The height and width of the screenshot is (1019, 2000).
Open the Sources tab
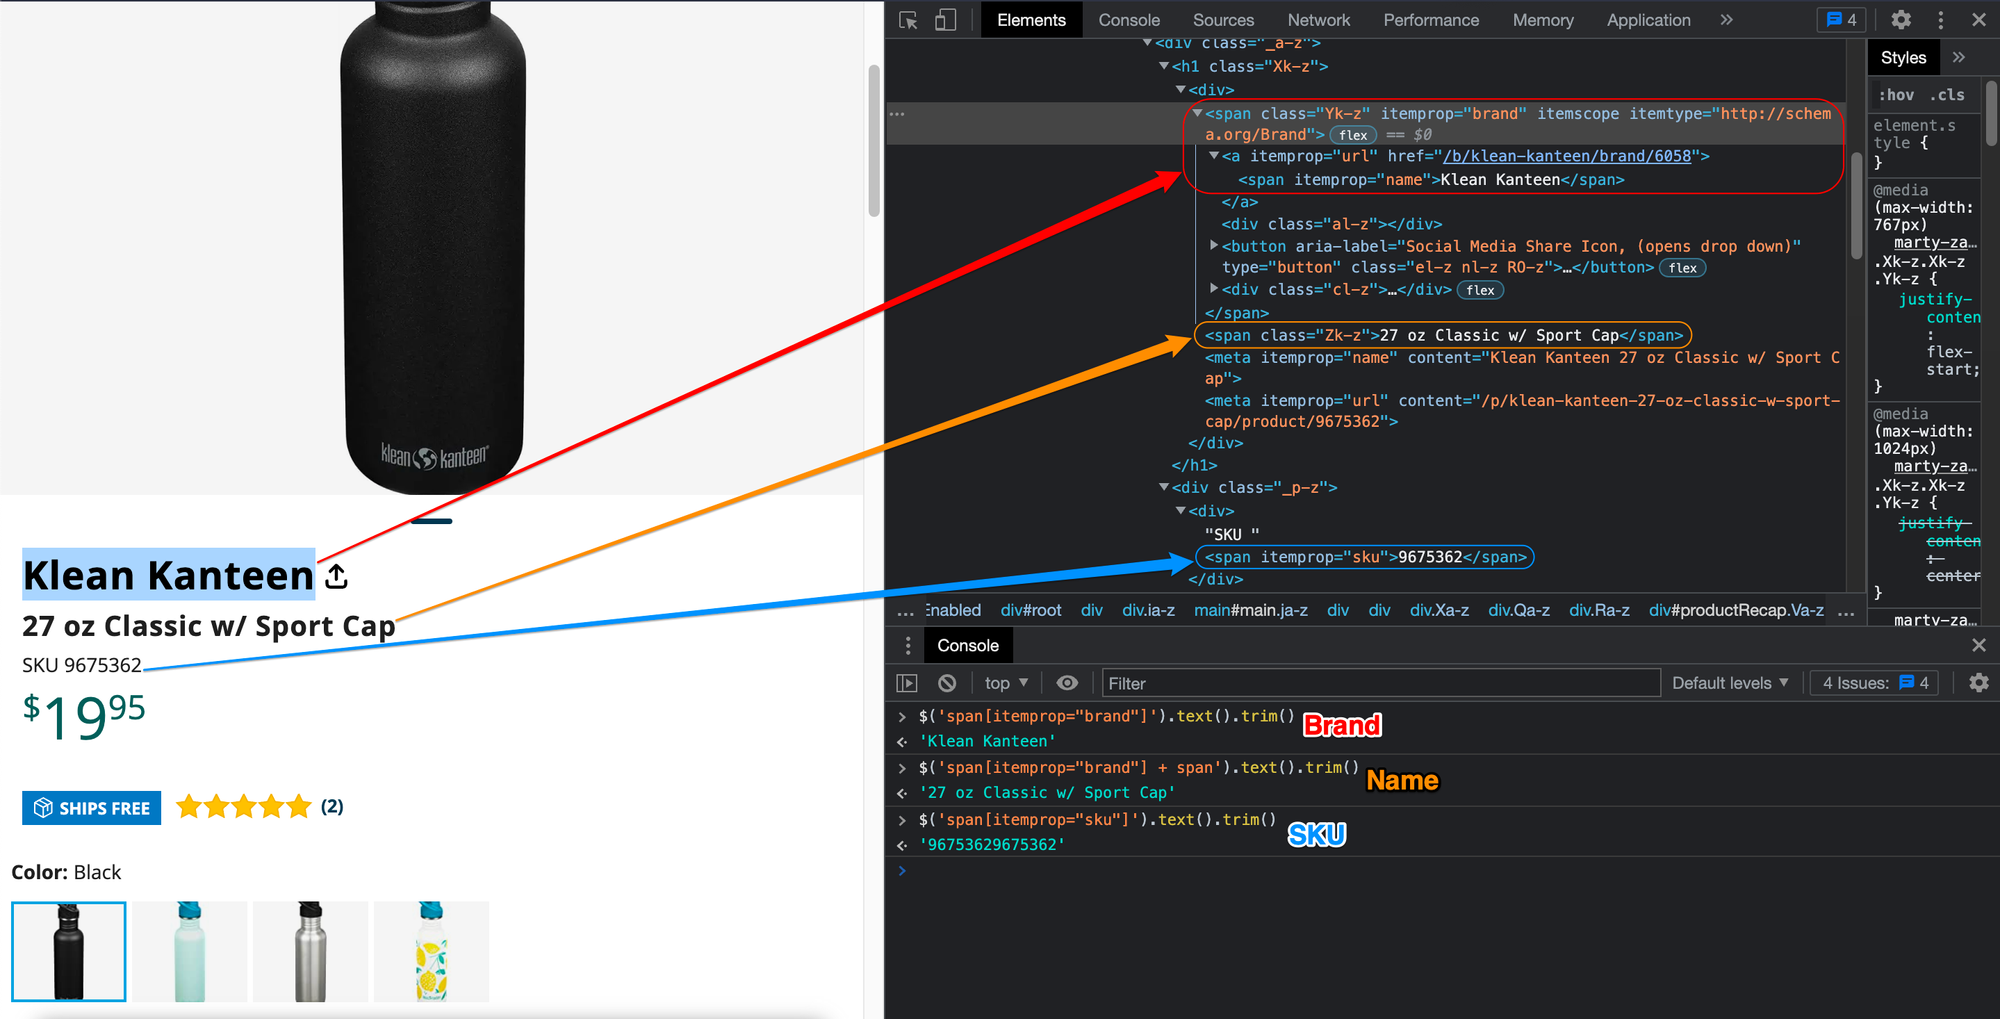tap(1223, 20)
